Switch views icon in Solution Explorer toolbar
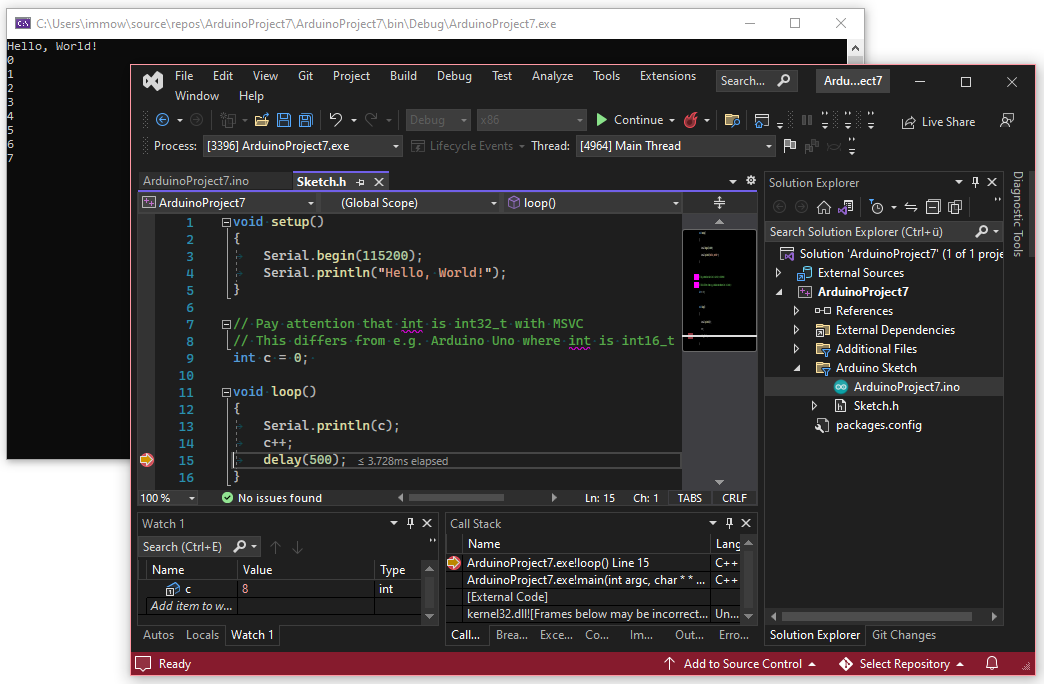The image size is (1044, 684). click(x=846, y=207)
